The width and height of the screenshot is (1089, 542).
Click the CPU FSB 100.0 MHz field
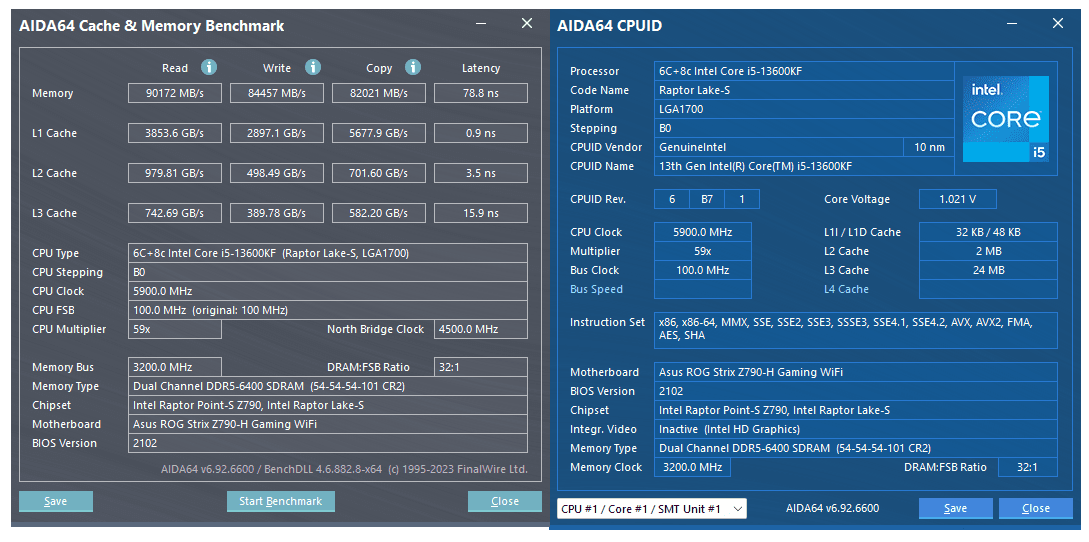[x=328, y=310]
